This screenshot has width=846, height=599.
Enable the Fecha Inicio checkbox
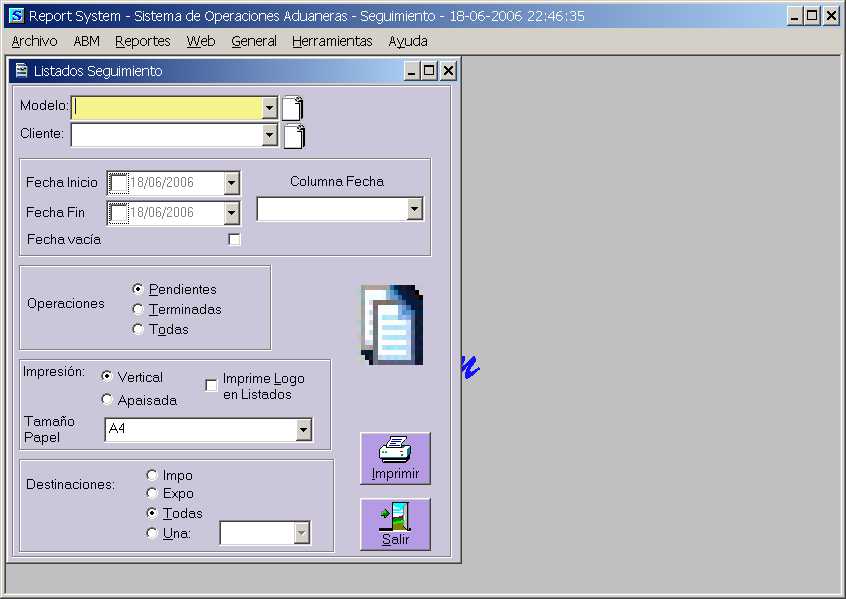pyautogui.click(x=119, y=183)
